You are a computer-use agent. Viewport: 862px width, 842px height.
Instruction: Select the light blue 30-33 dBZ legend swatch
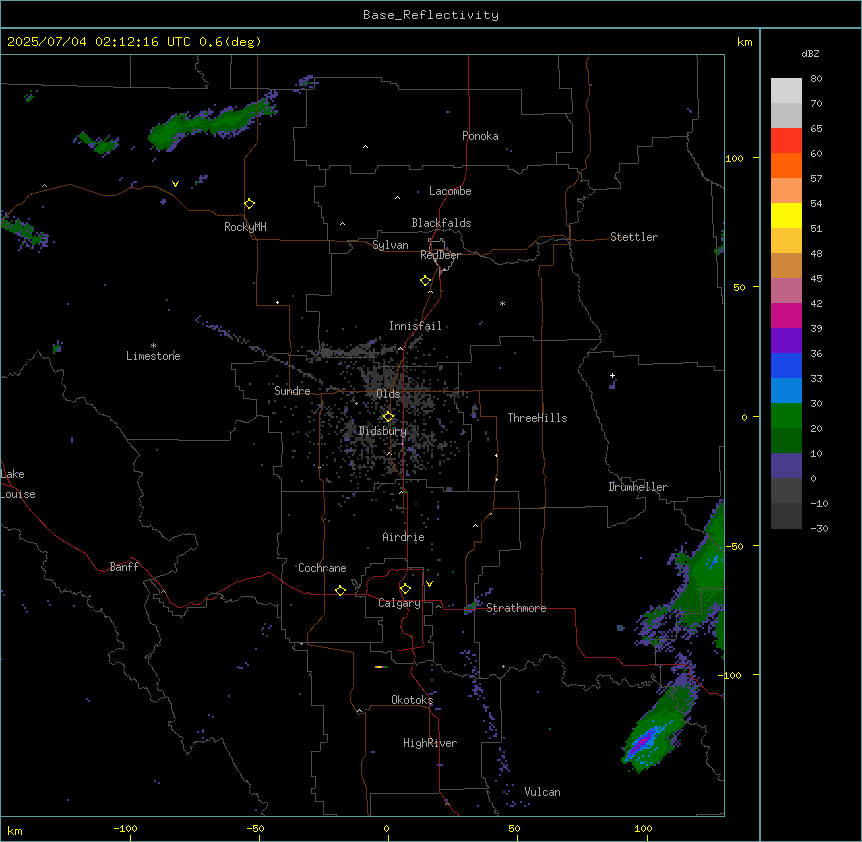pyautogui.click(x=786, y=390)
